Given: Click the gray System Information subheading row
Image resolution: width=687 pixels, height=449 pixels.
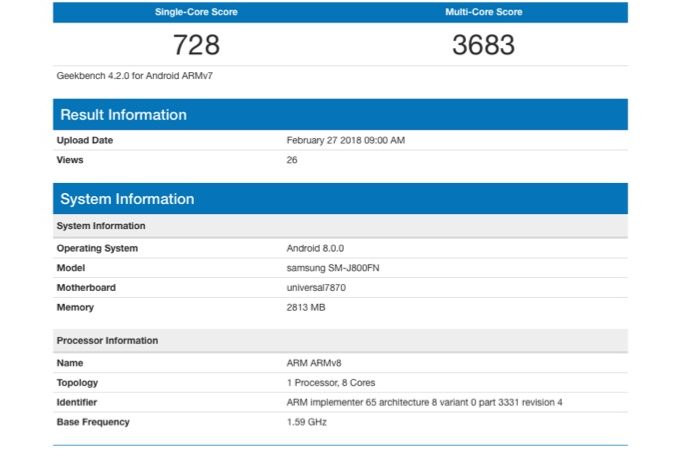Looking at the screenshot, I should pyautogui.click(x=340, y=226).
